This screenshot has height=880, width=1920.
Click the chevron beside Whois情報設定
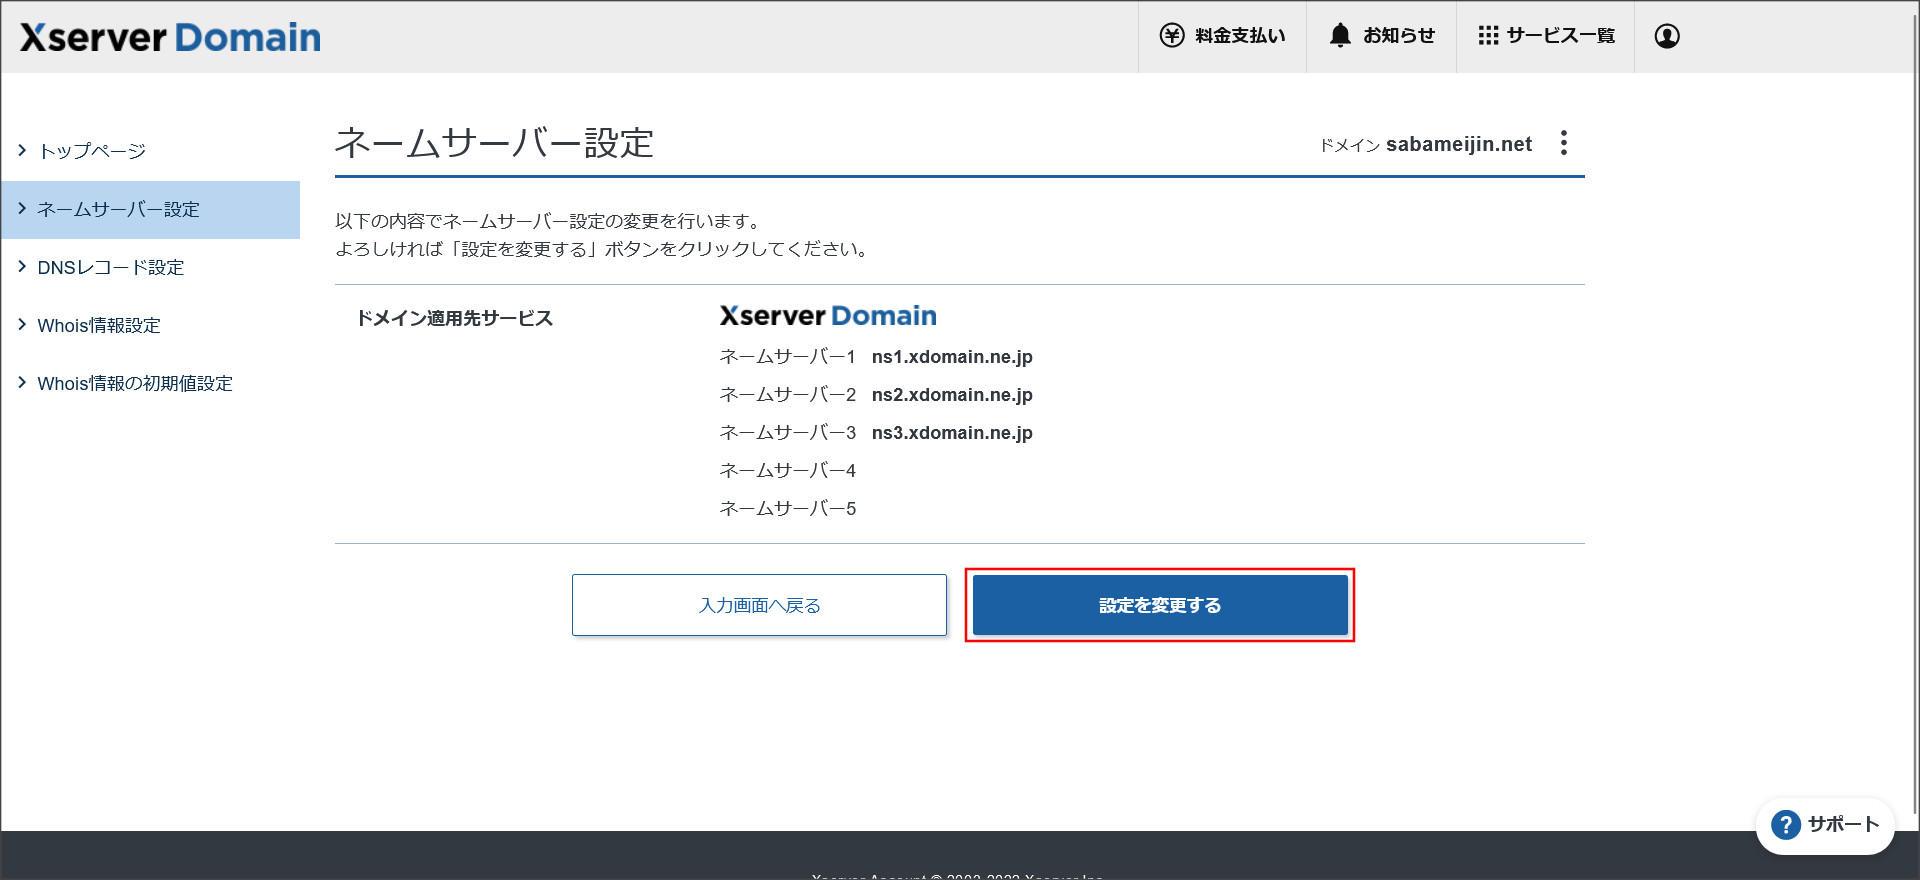(22, 325)
